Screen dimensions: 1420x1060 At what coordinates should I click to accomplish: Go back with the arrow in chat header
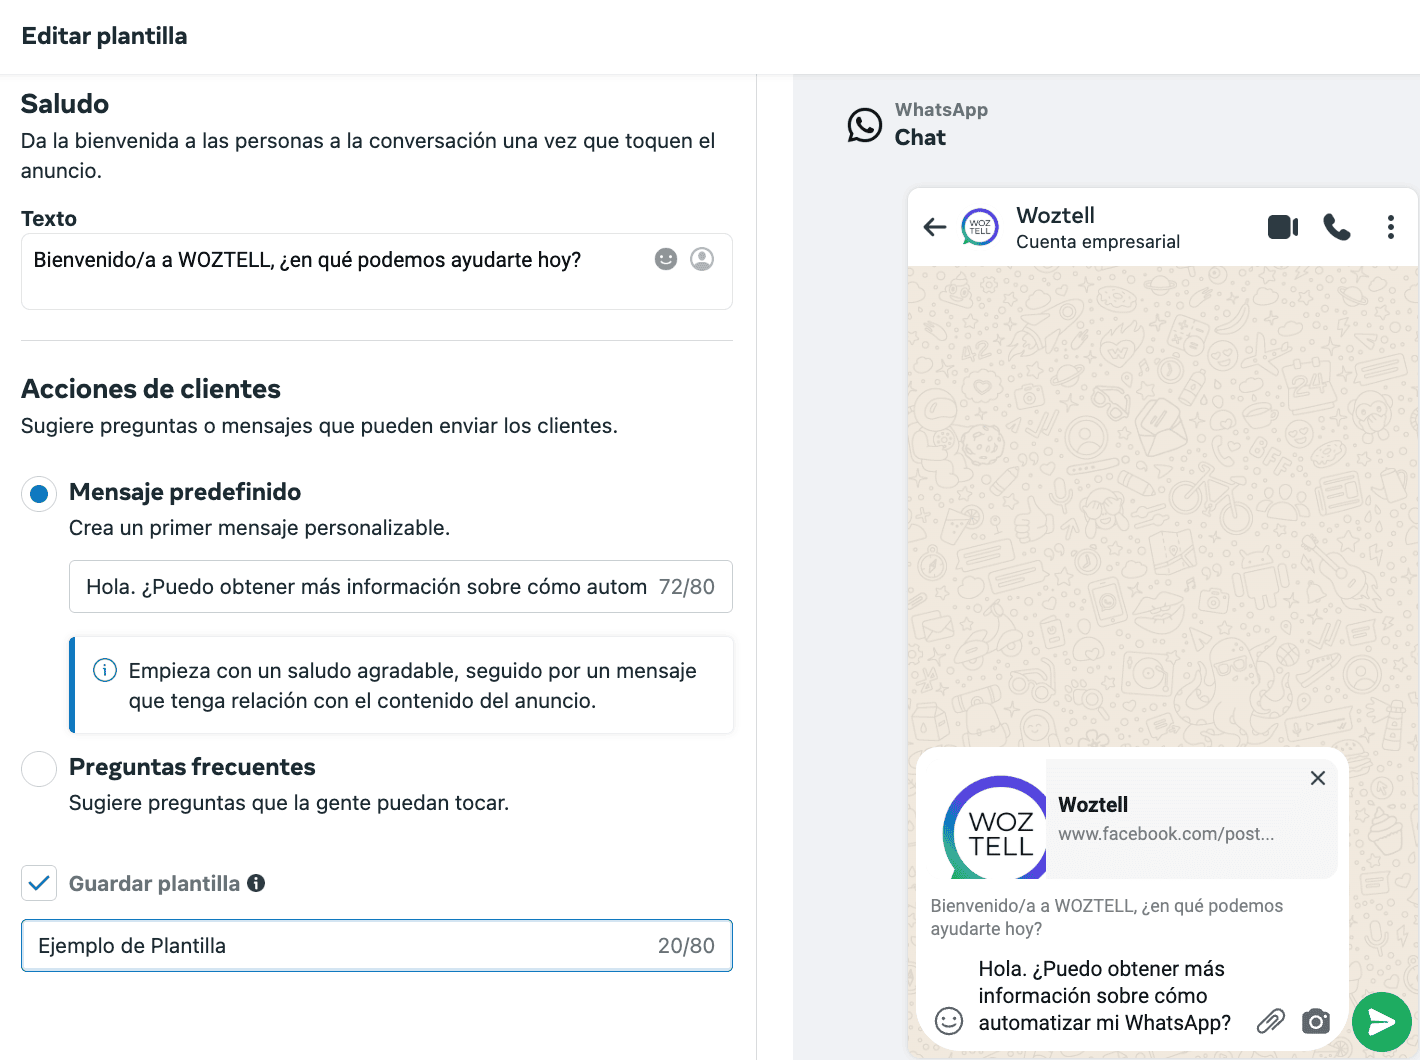(935, 227)
